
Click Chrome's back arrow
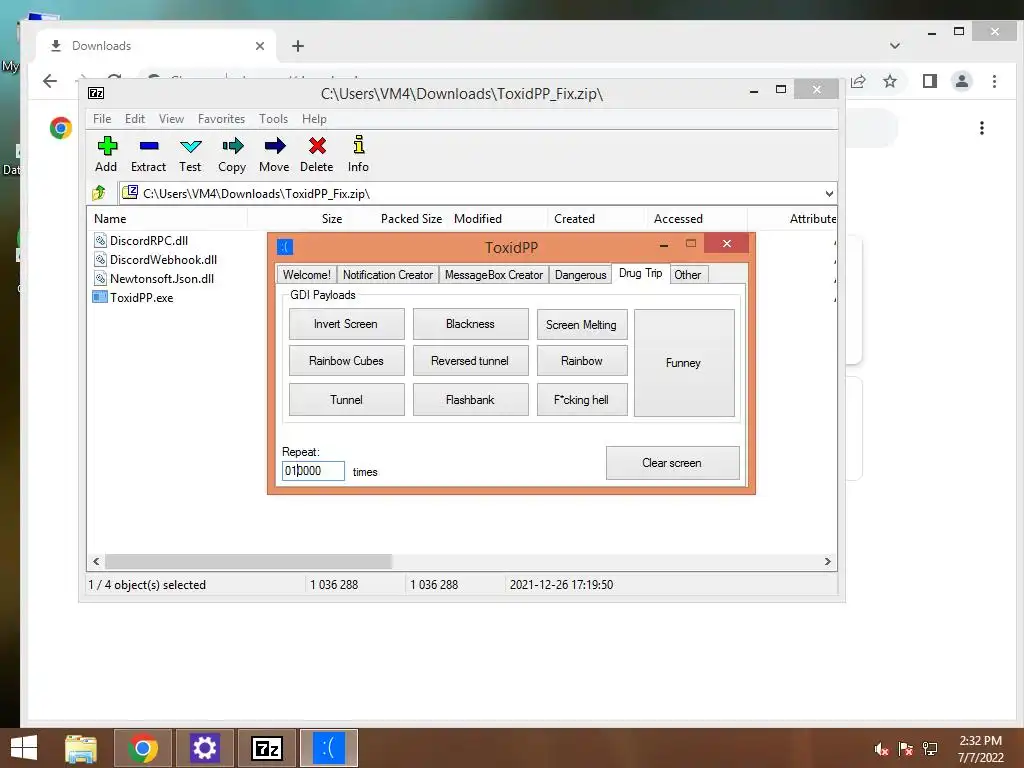[50, 81]
